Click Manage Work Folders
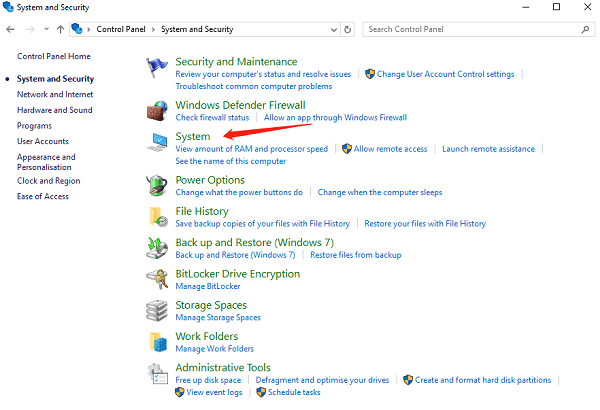This screenshot has width=600, height=410. (214, 349)
